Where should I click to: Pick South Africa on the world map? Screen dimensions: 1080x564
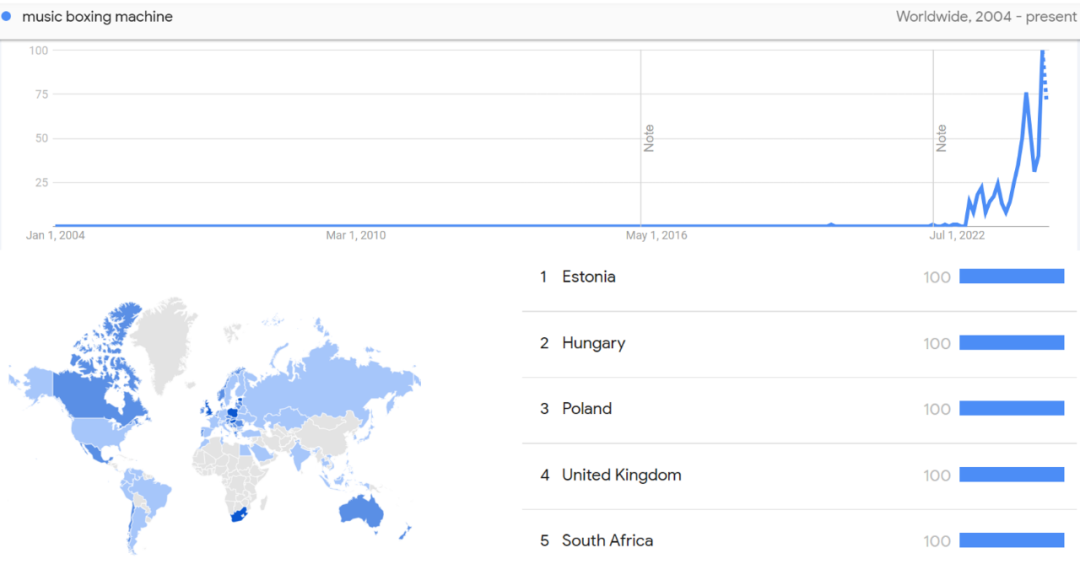234,517
